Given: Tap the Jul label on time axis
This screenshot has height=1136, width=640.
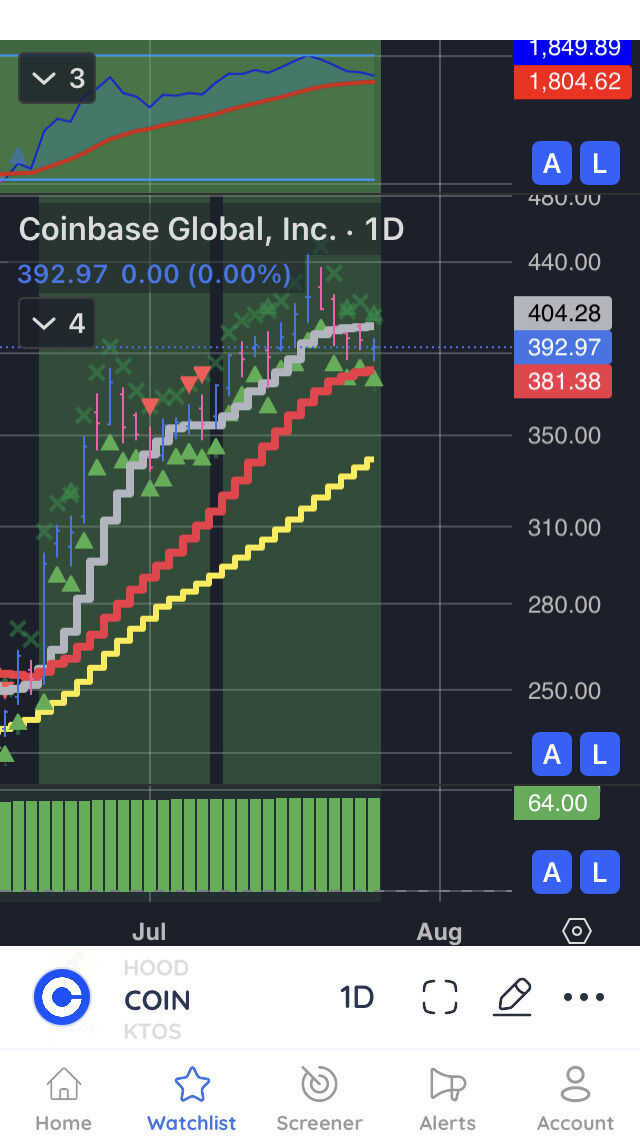Looking at the screenshot, I should (149, 932).
